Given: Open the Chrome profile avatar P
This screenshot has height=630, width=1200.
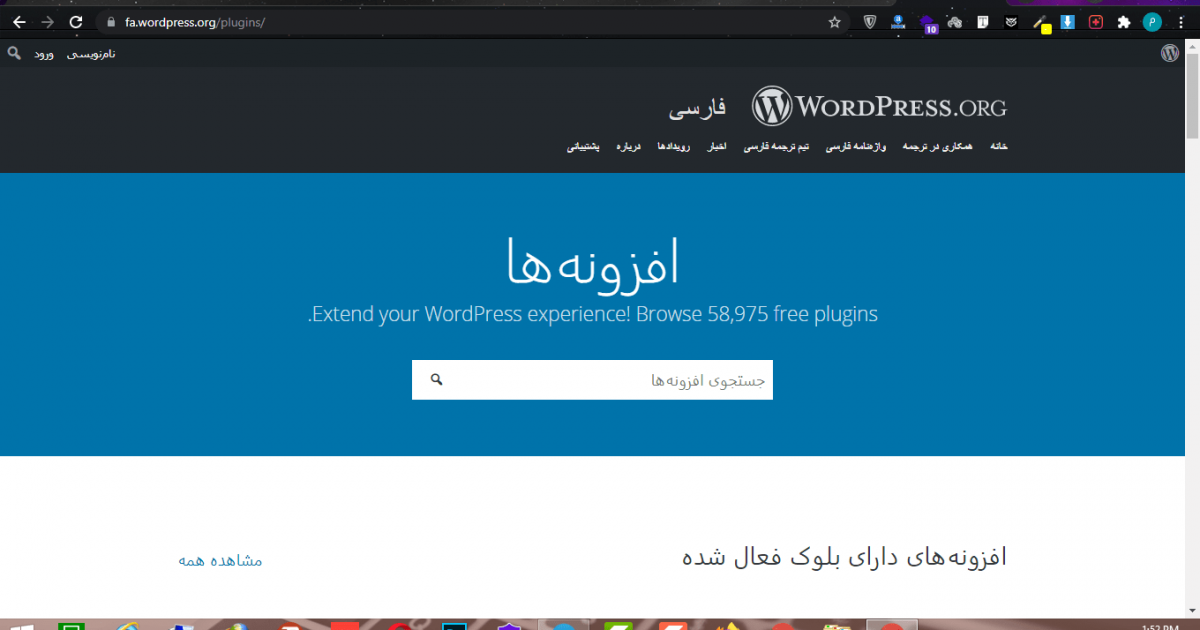Looking at the screenshot, I should tap(1153, 22).
